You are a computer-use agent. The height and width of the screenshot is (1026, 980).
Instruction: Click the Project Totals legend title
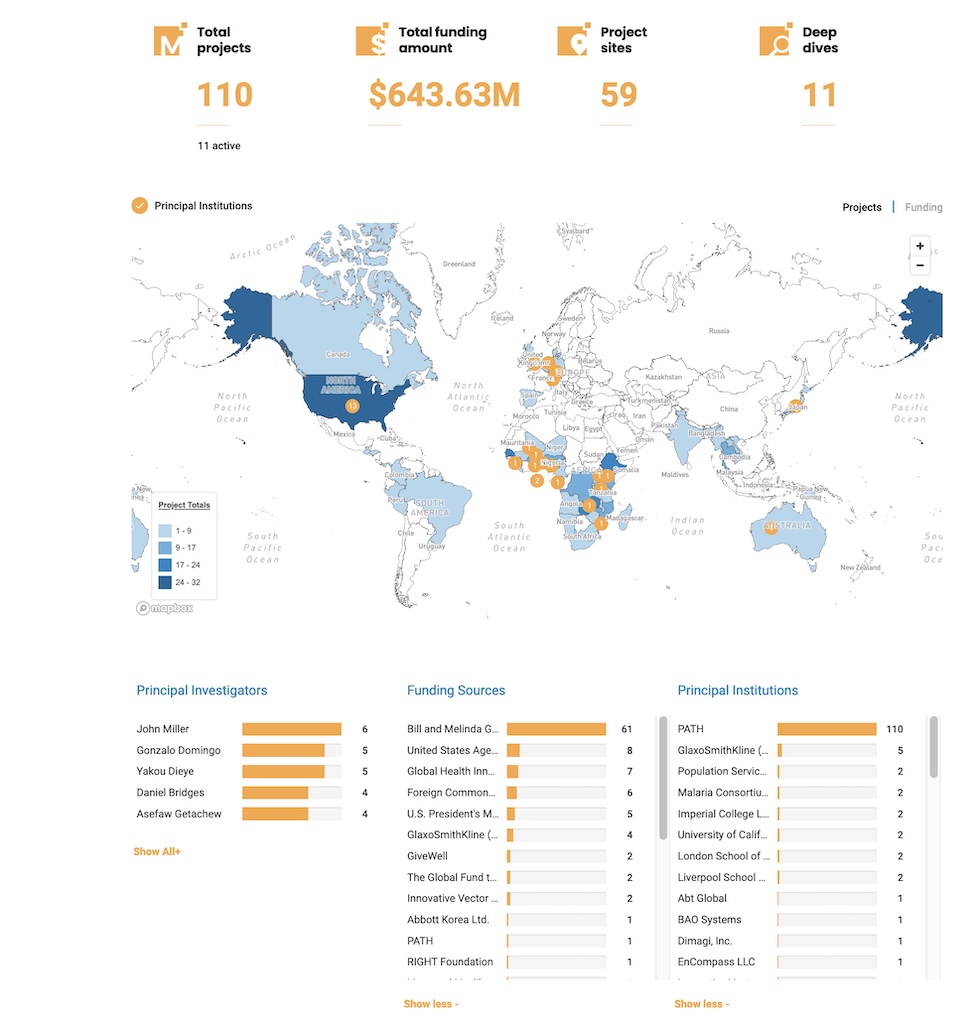tap(184, 505)
